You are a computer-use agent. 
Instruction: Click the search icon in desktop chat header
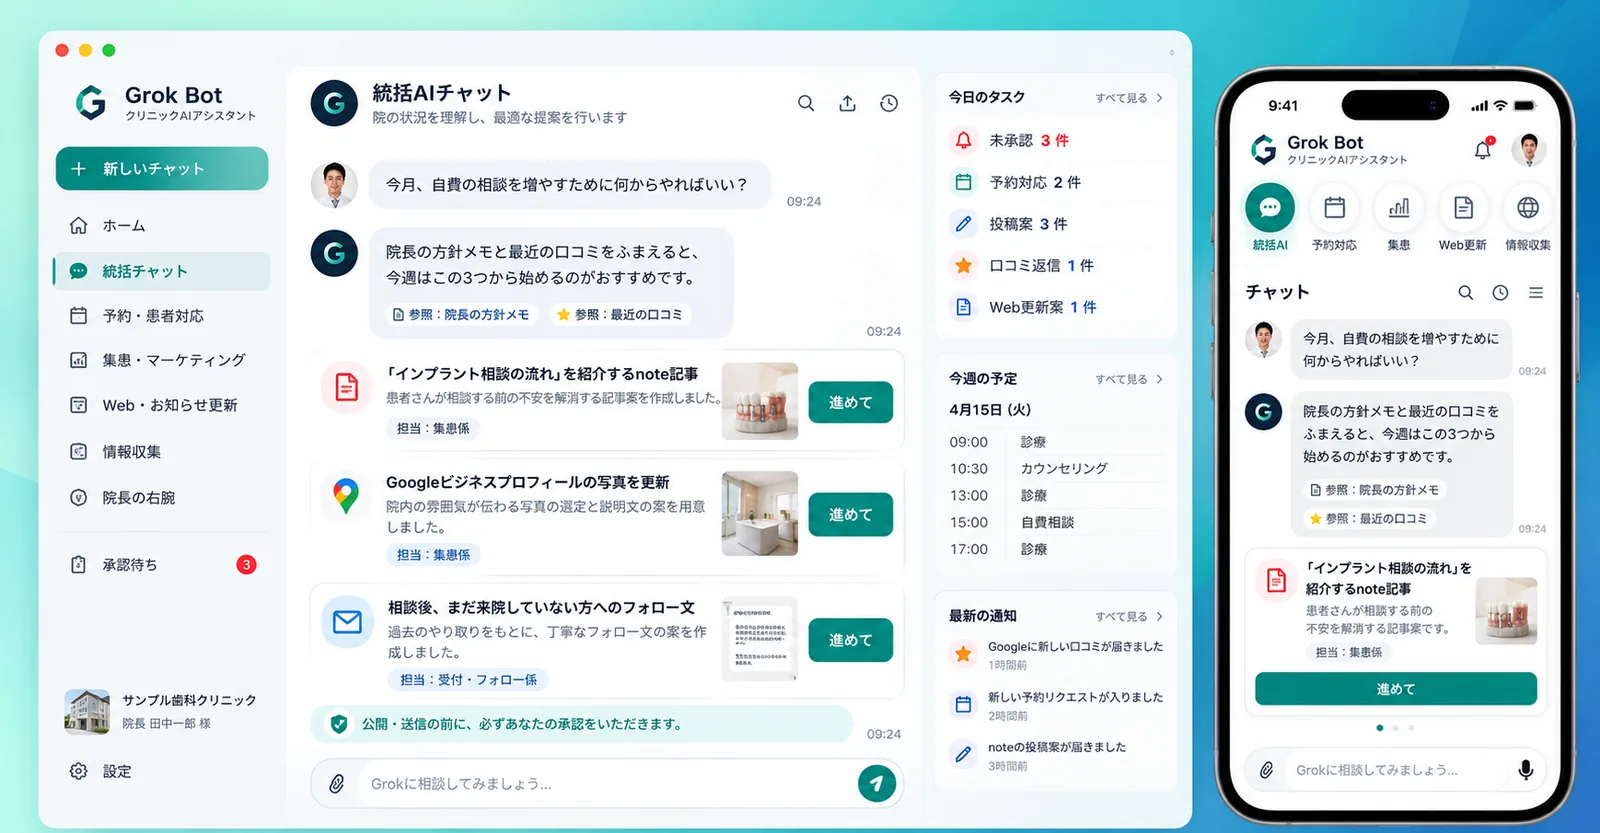[x=806, y=103]
